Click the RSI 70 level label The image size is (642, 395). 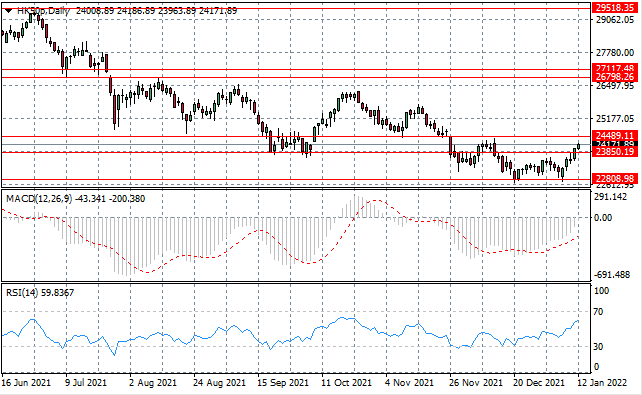[598, 312]
